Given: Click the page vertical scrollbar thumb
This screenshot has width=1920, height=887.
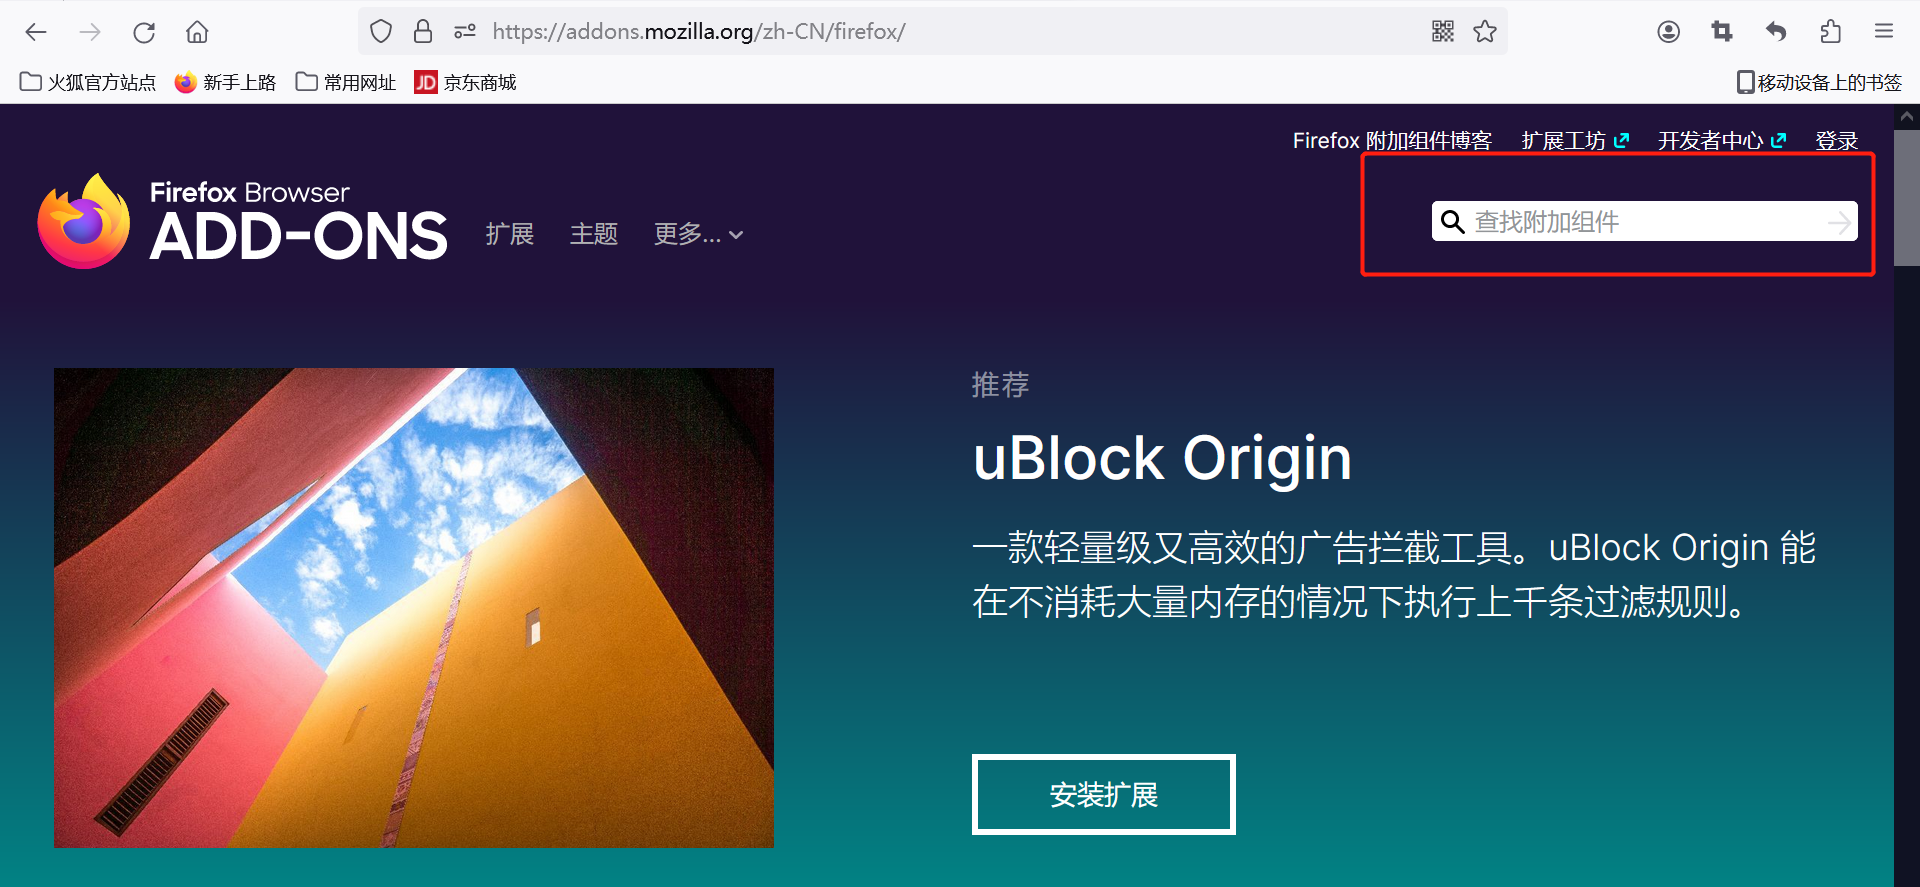Looking at the screenshot, I should (x=1906, y=197).
